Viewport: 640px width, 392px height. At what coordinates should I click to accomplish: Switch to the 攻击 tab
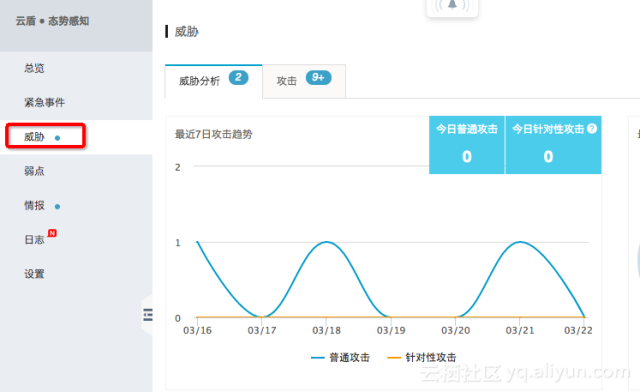click(x=304, y=81)
